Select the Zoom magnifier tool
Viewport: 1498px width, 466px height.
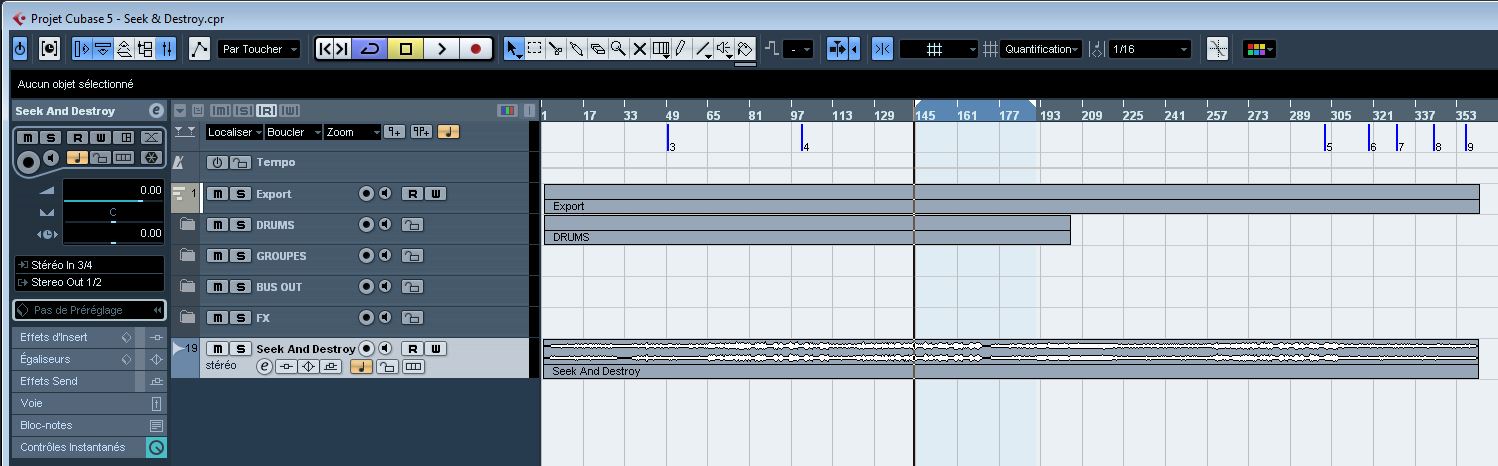coord(619,49)
